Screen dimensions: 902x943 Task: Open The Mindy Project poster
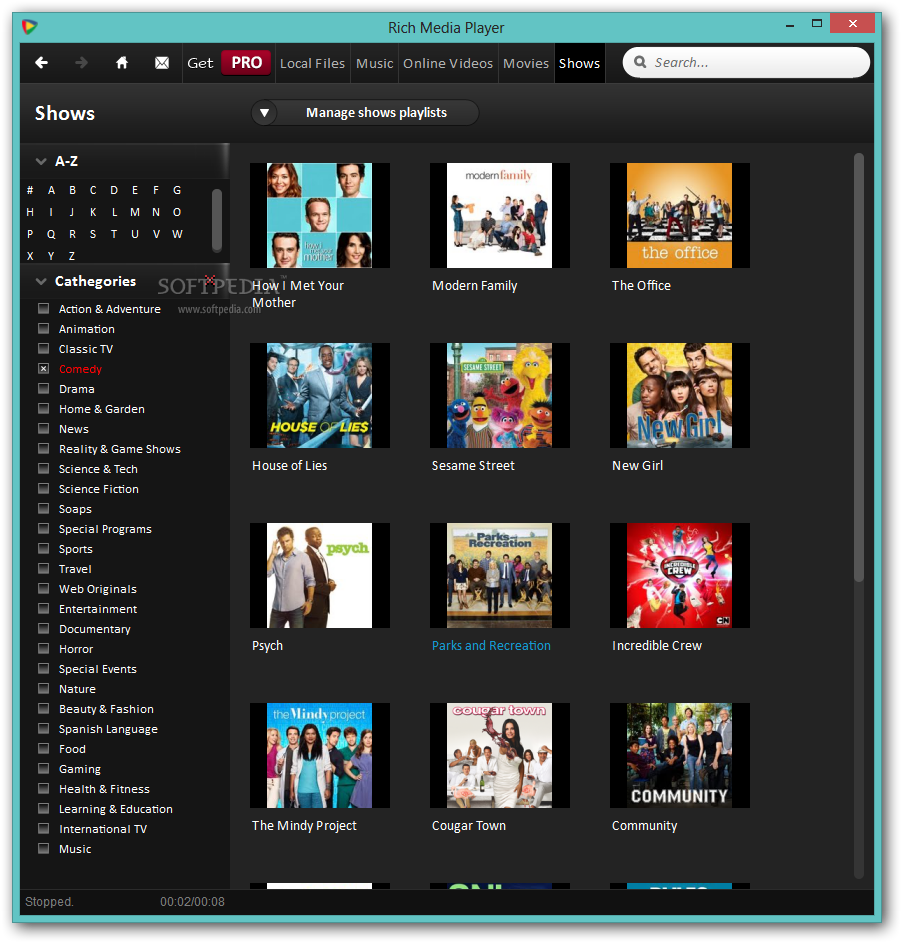point(319,755)
